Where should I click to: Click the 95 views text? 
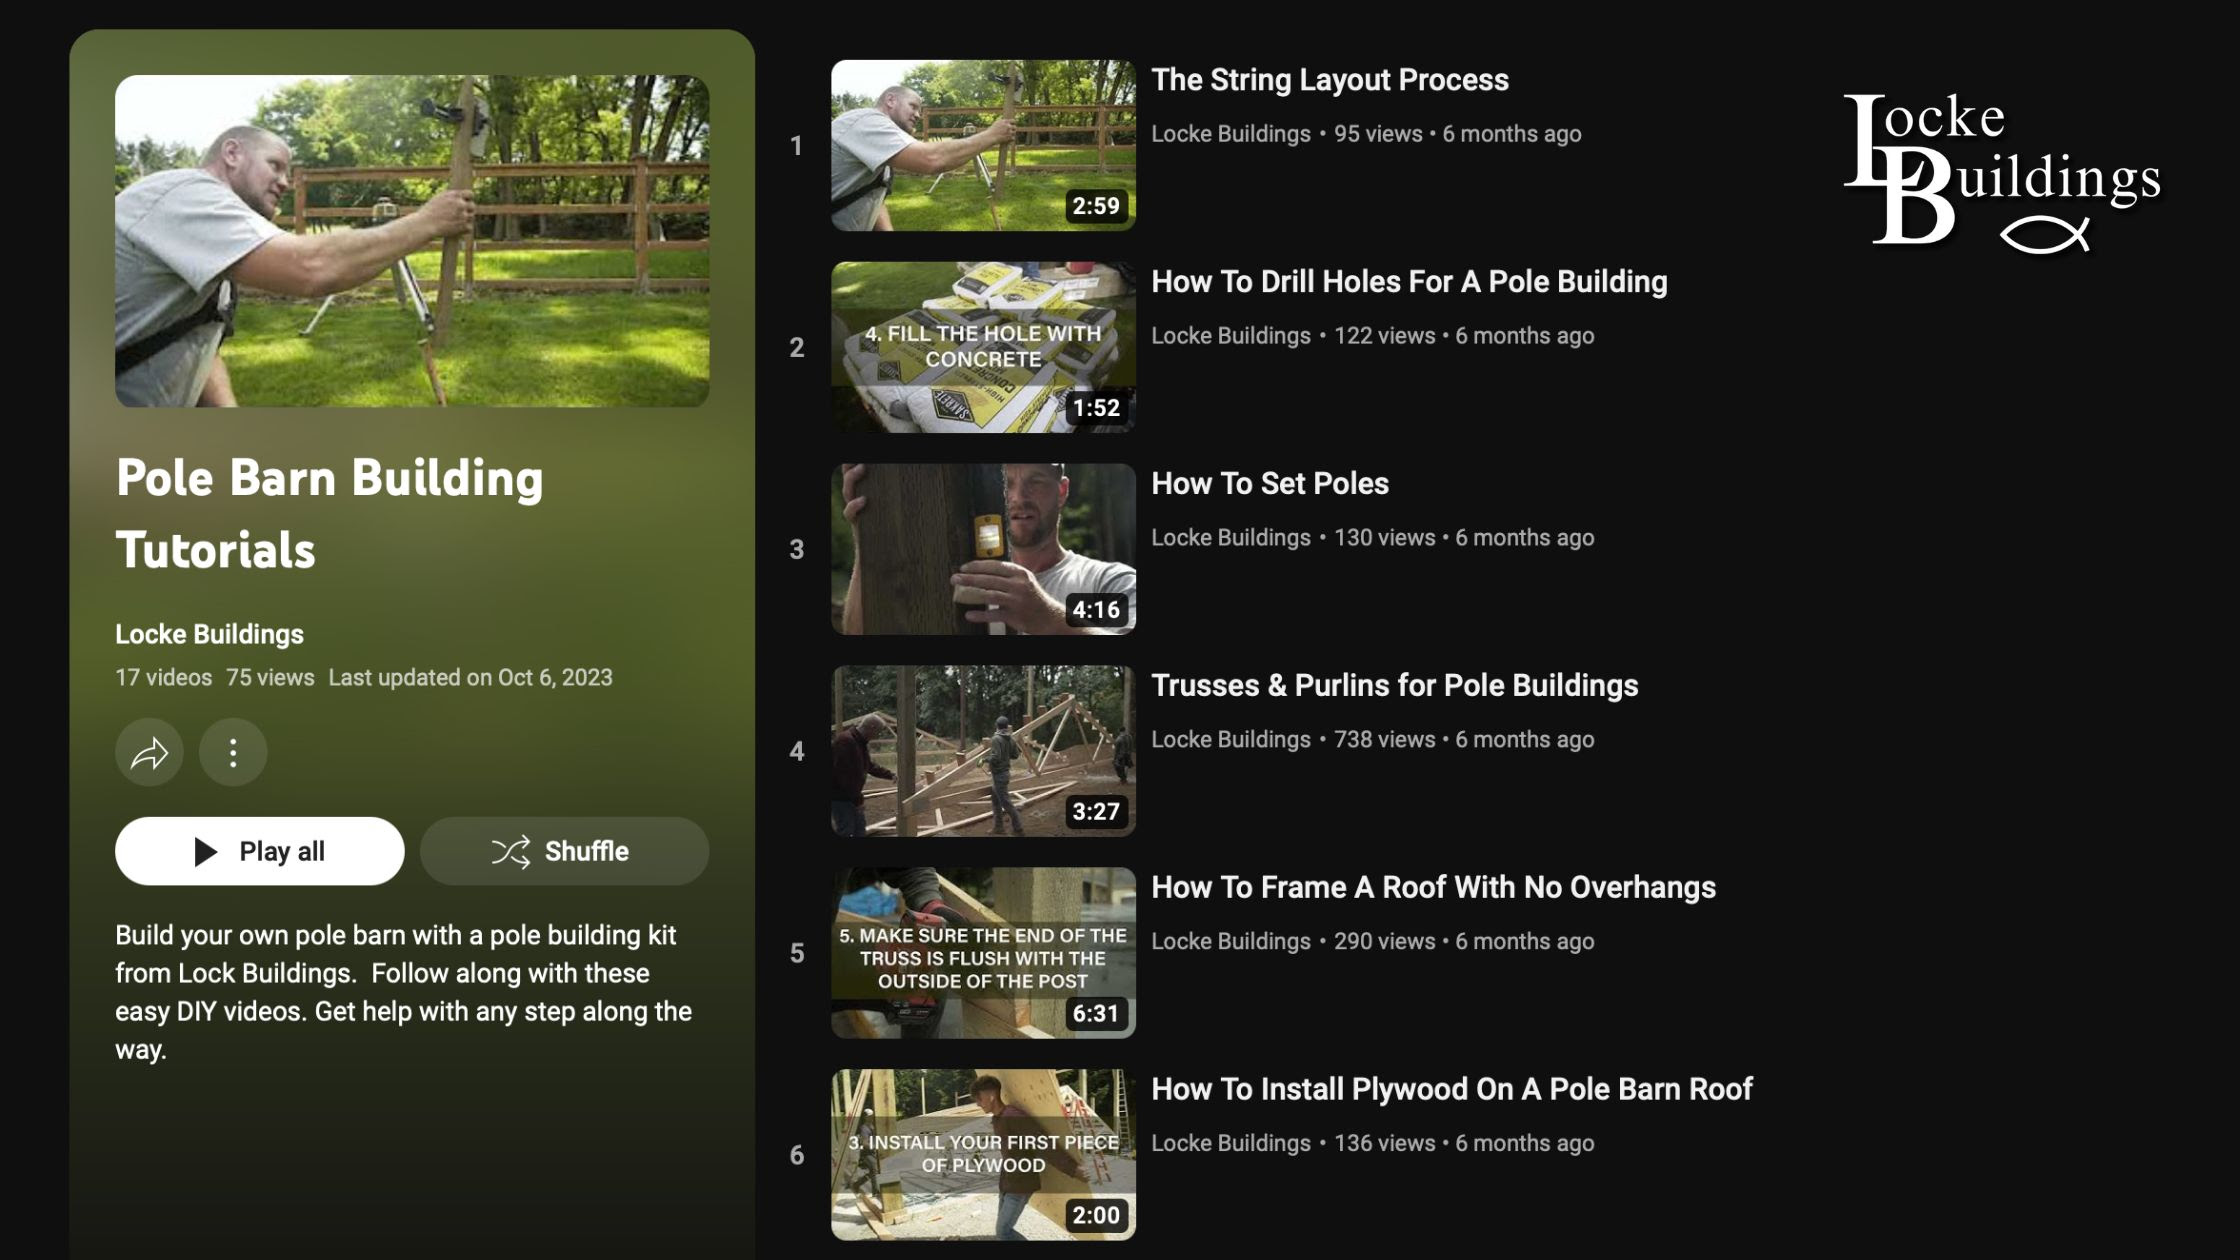pos(1378,134)
